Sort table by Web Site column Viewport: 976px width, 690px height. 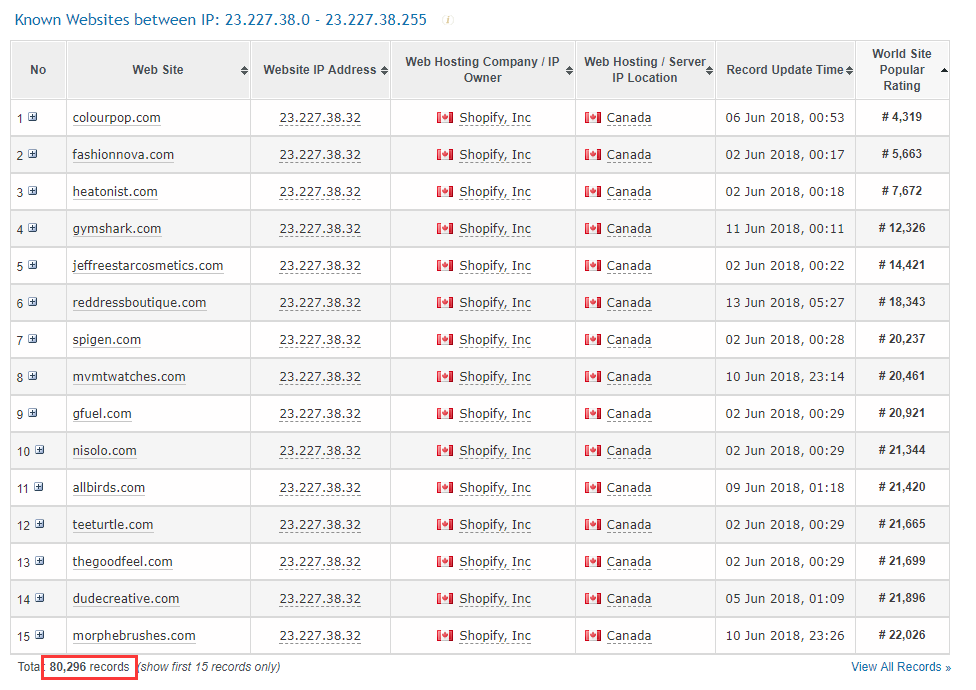pyautogui.click(x=244, y=70)
